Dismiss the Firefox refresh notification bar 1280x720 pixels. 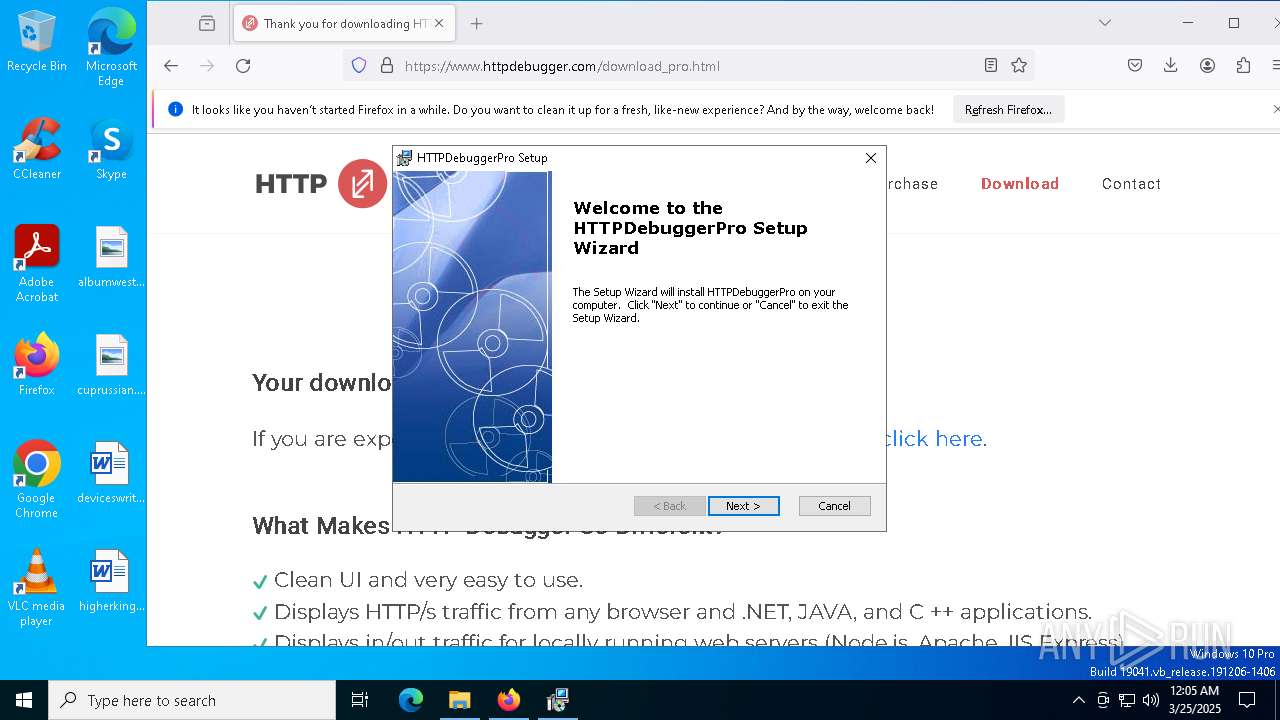pyautogui.click(x=1275, y=110)
